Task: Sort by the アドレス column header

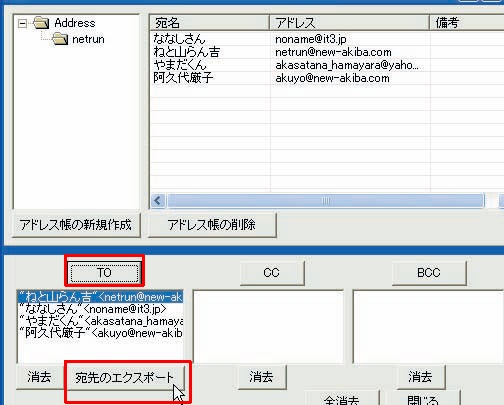Action: point(349,23)
